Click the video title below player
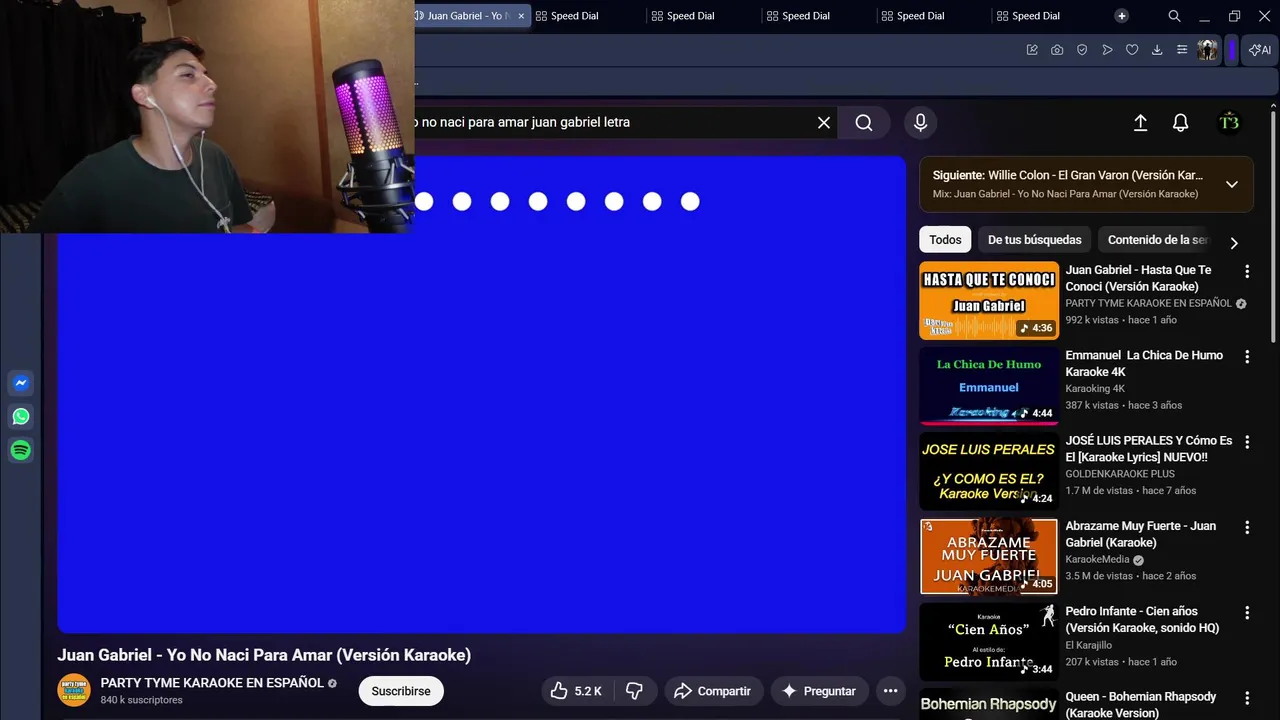The image size is (1280, 720). coord(264,655)
